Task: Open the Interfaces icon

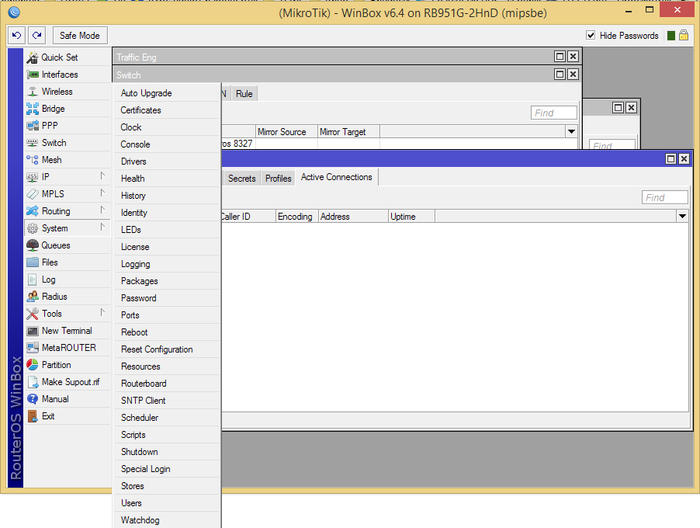Action: [x=32, y=75]
